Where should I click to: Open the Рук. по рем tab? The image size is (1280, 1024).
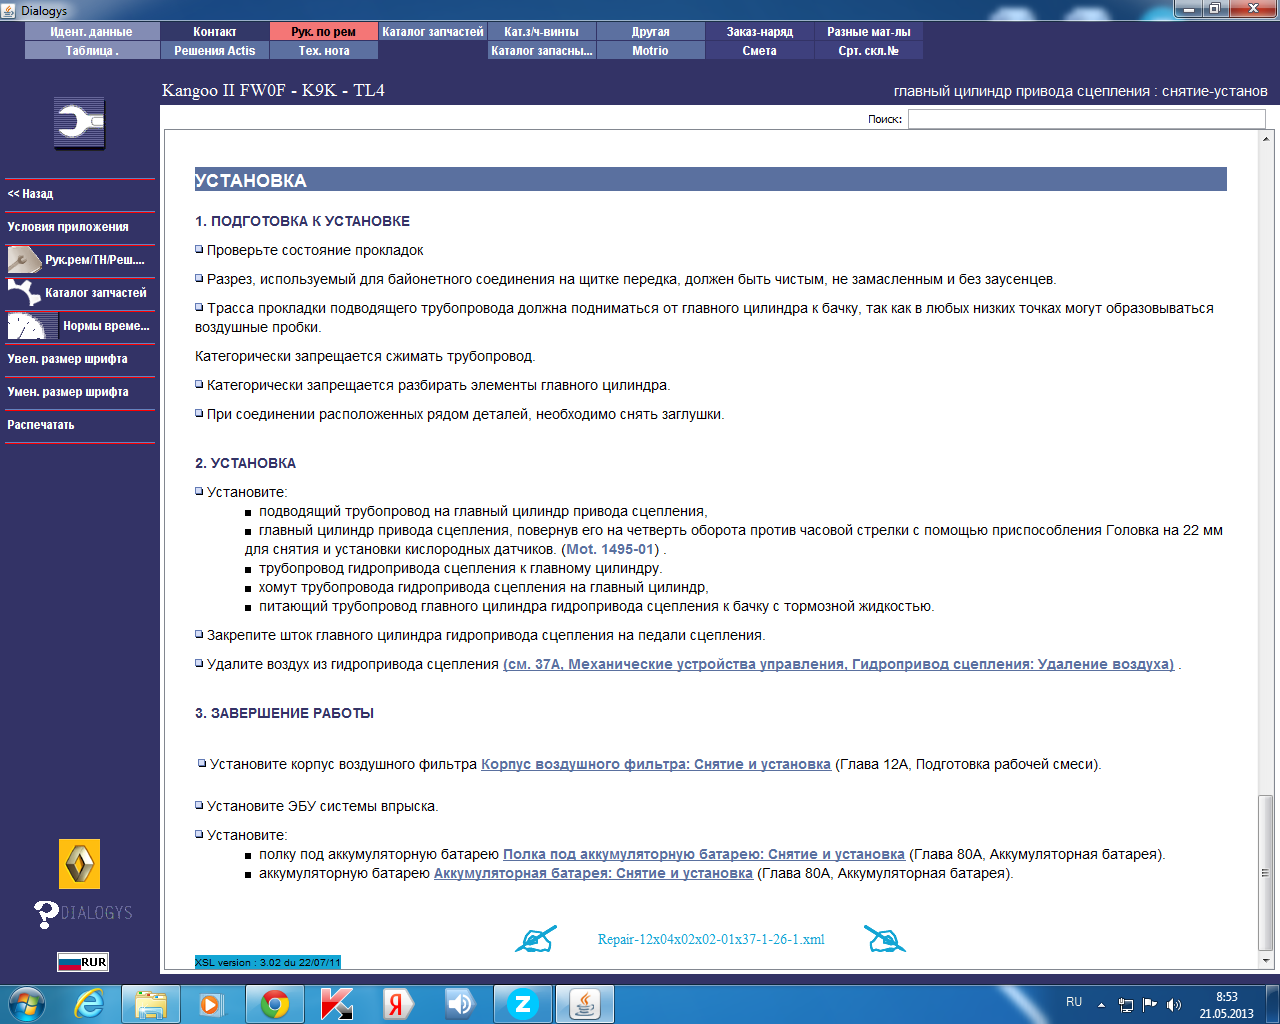pos(323,32)
